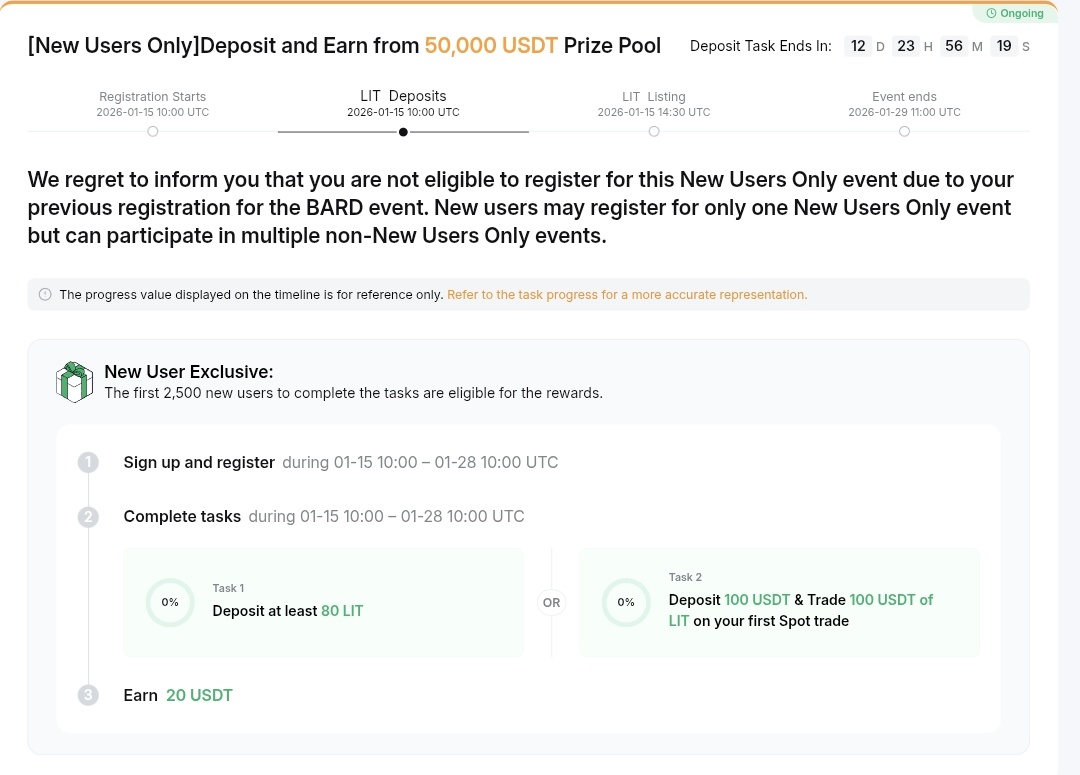Click the seconds countdown value 19
Viewport: 1080px width, 775px height.
1004,46
